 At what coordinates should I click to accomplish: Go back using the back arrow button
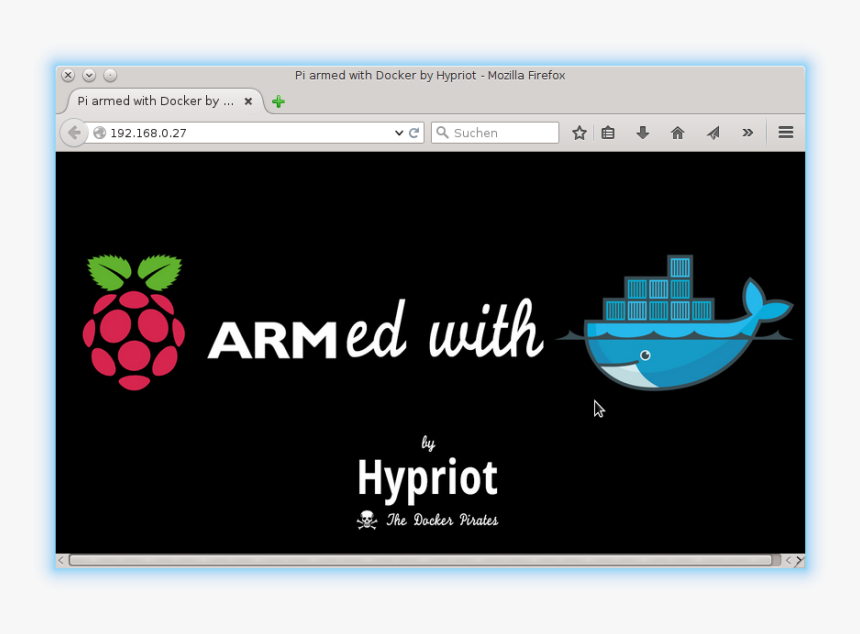click(73, 132)
